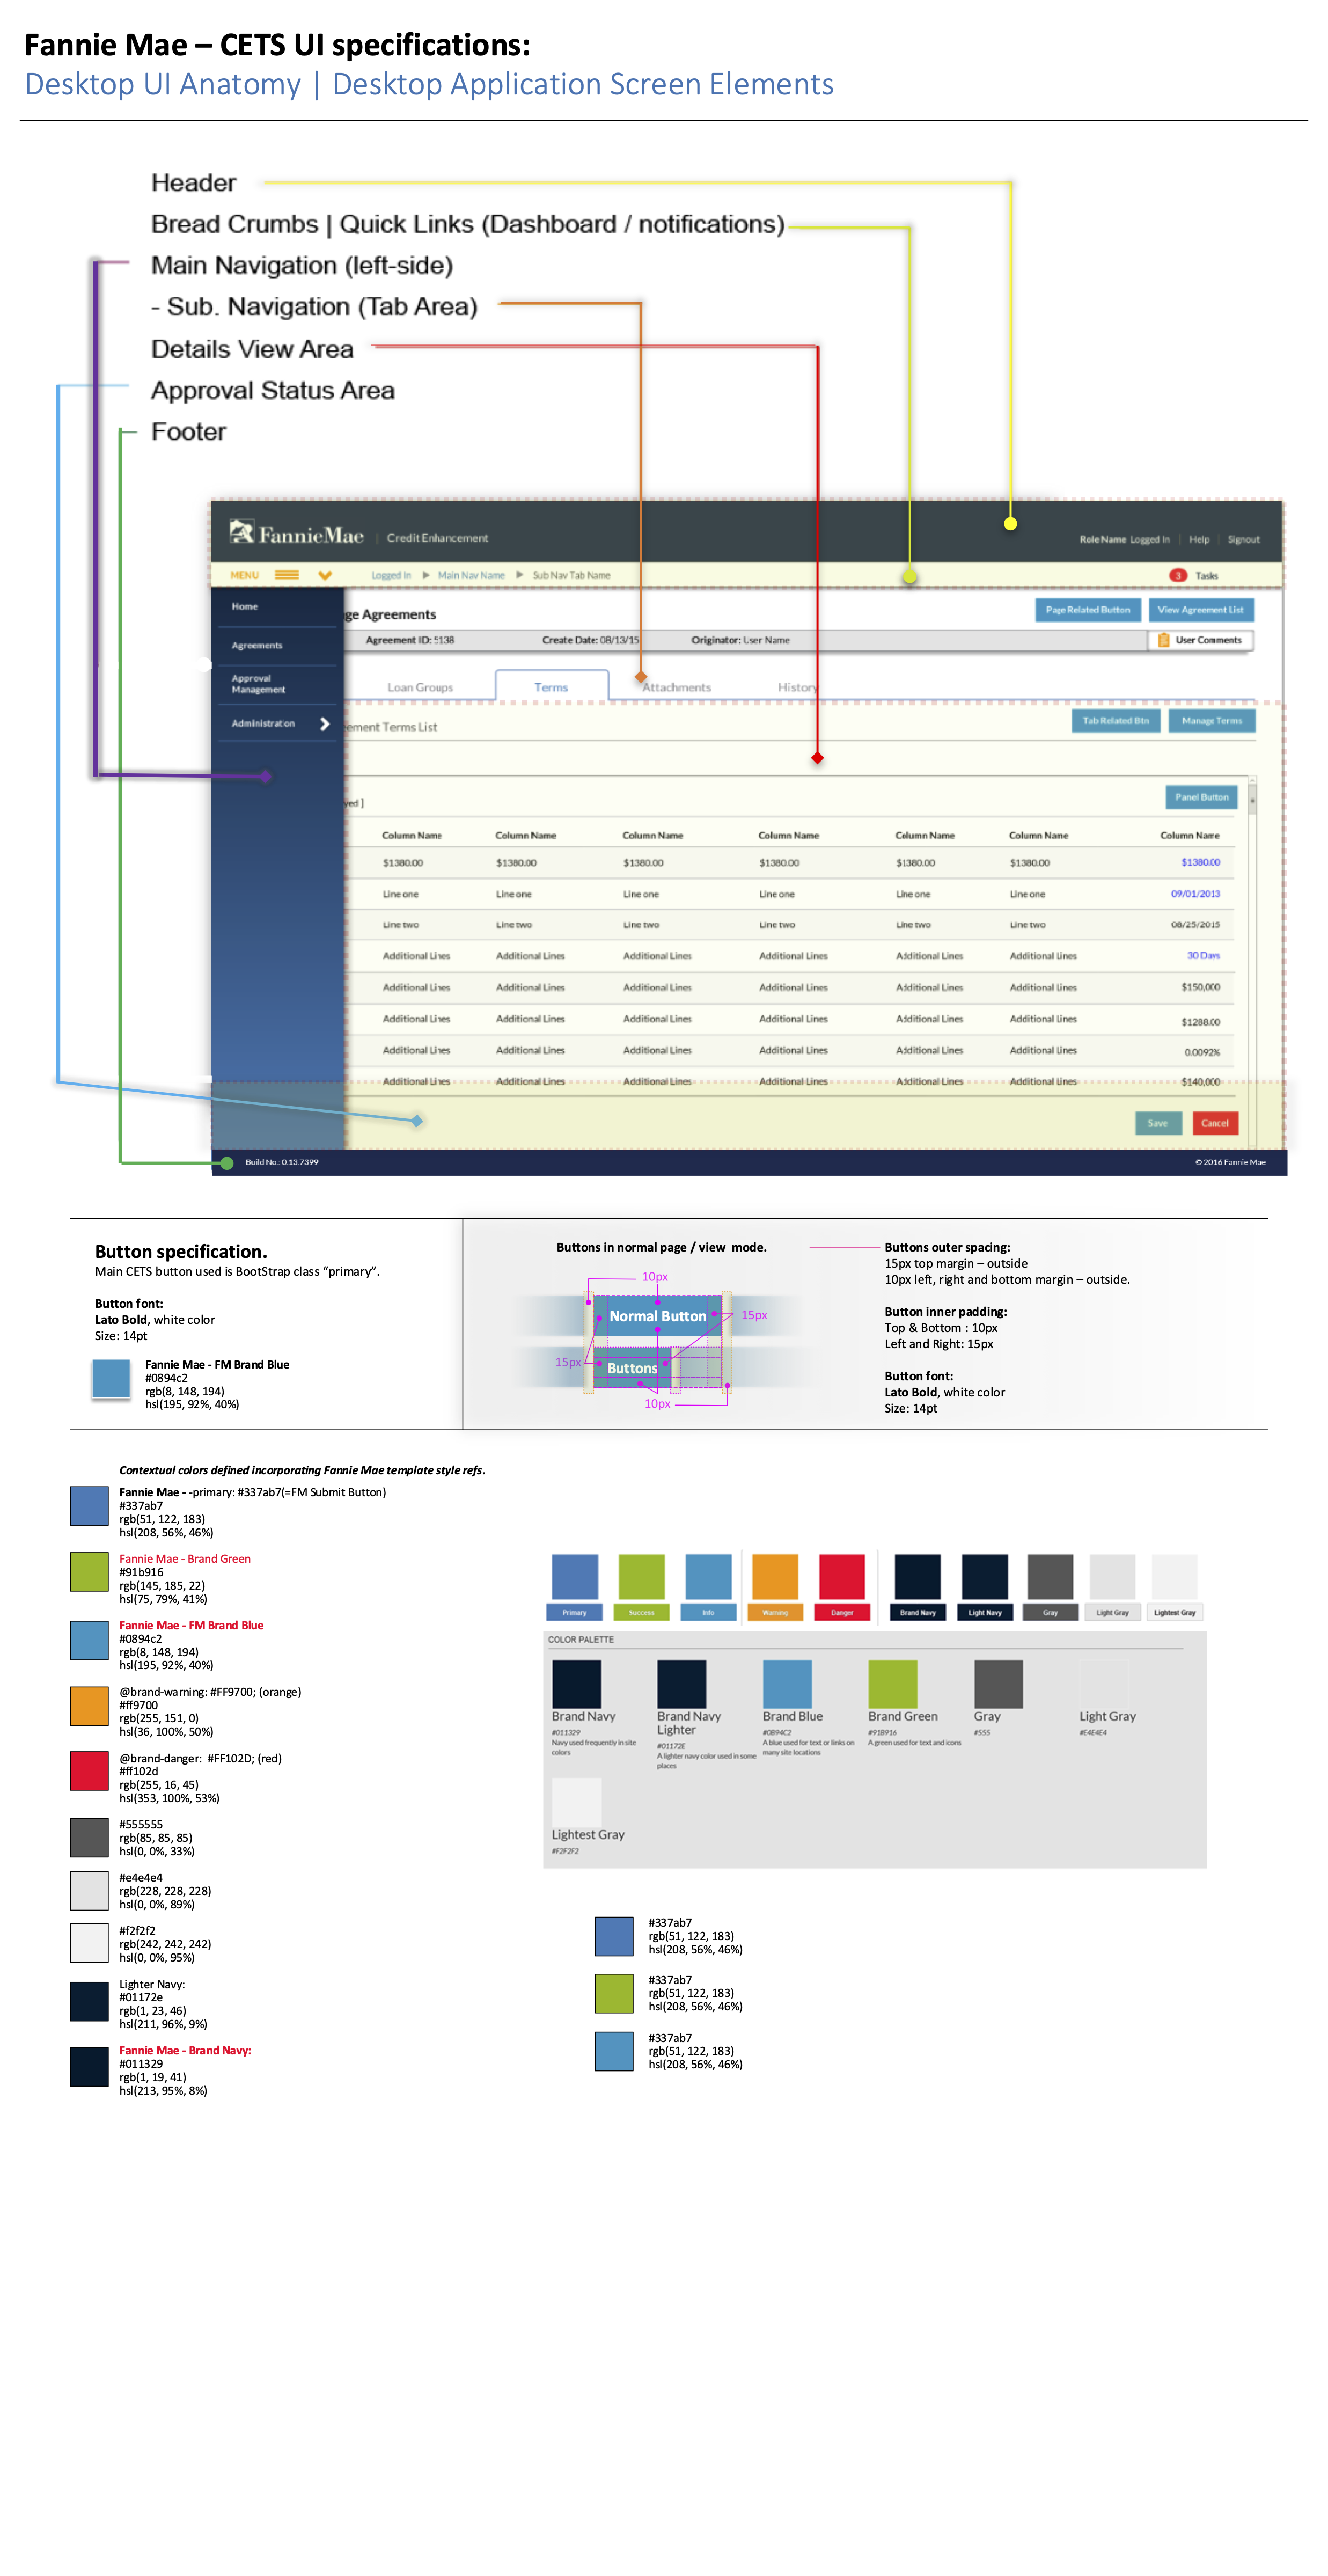Screen dimensions: 1328x2576
Task: Click the Agreement ID: 5138 text
Action: tap(410, 640)
